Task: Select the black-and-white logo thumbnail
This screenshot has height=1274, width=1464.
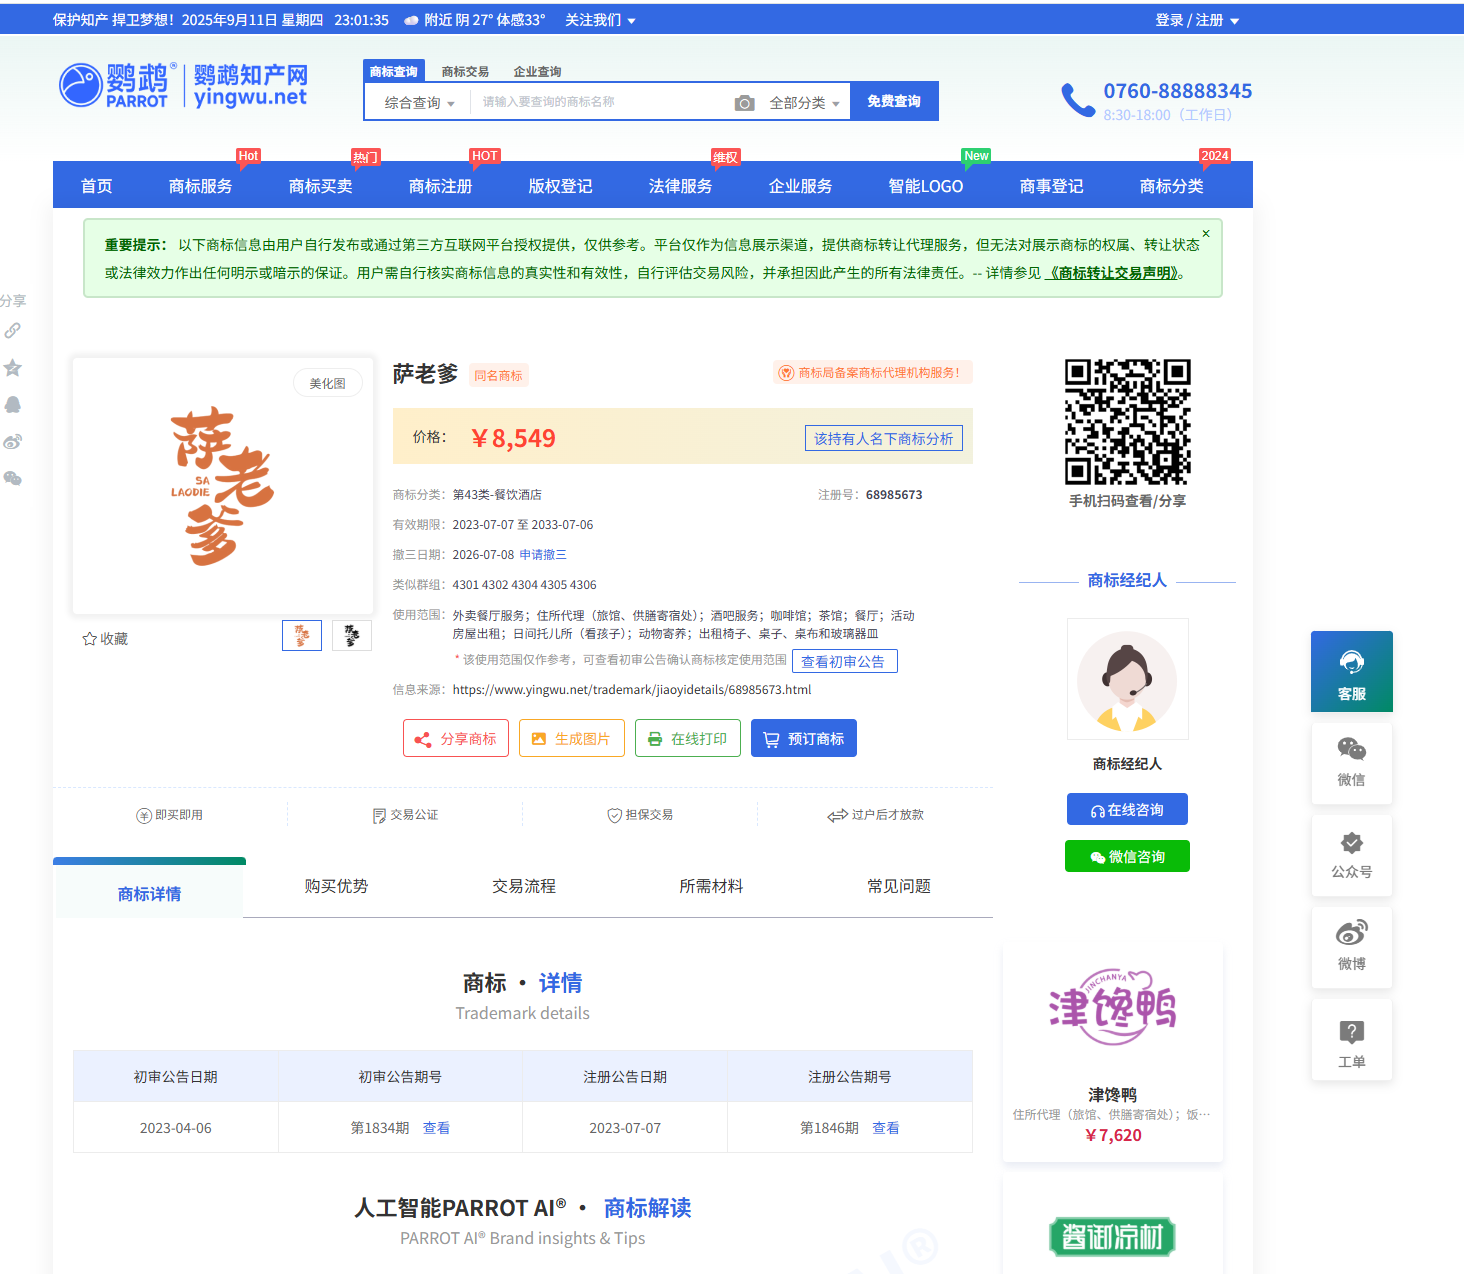Action: 351,635
